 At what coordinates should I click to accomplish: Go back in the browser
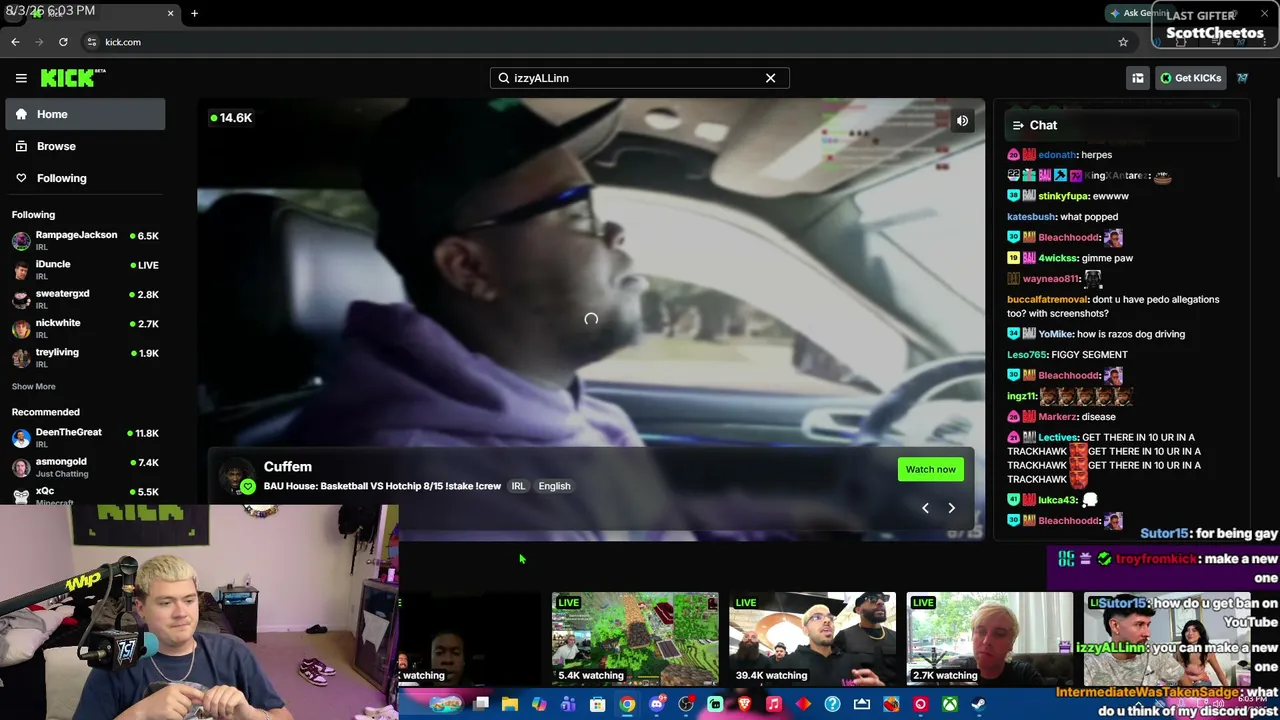[15, 42]
